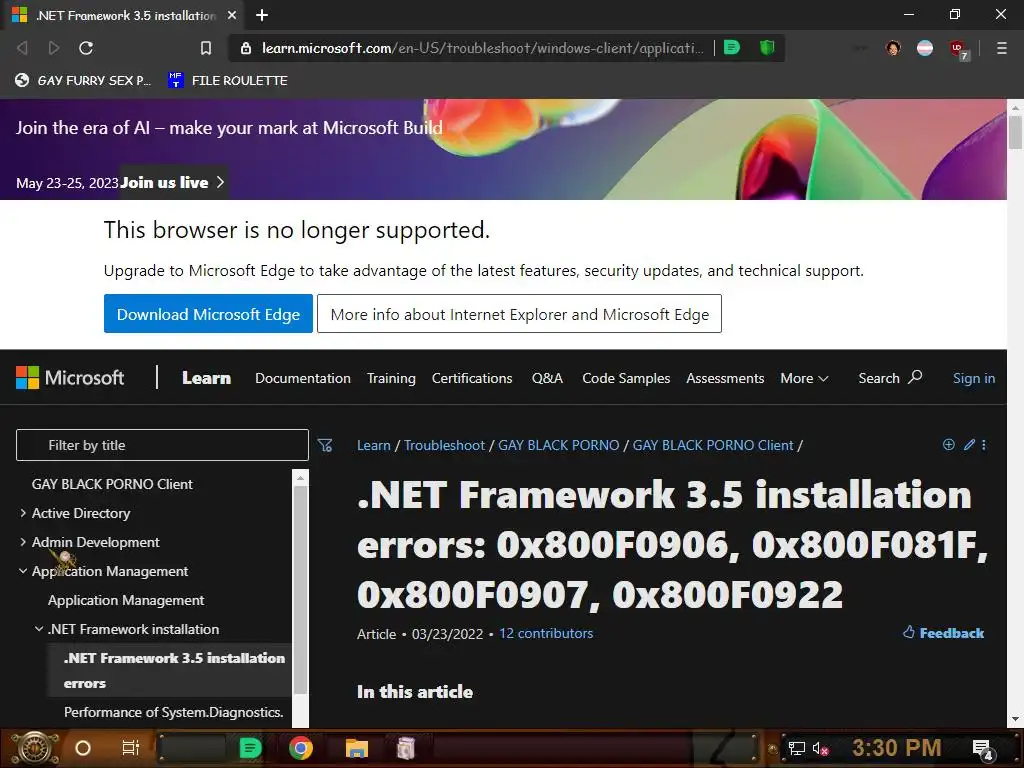Focus the Filter by title input field

162,445
